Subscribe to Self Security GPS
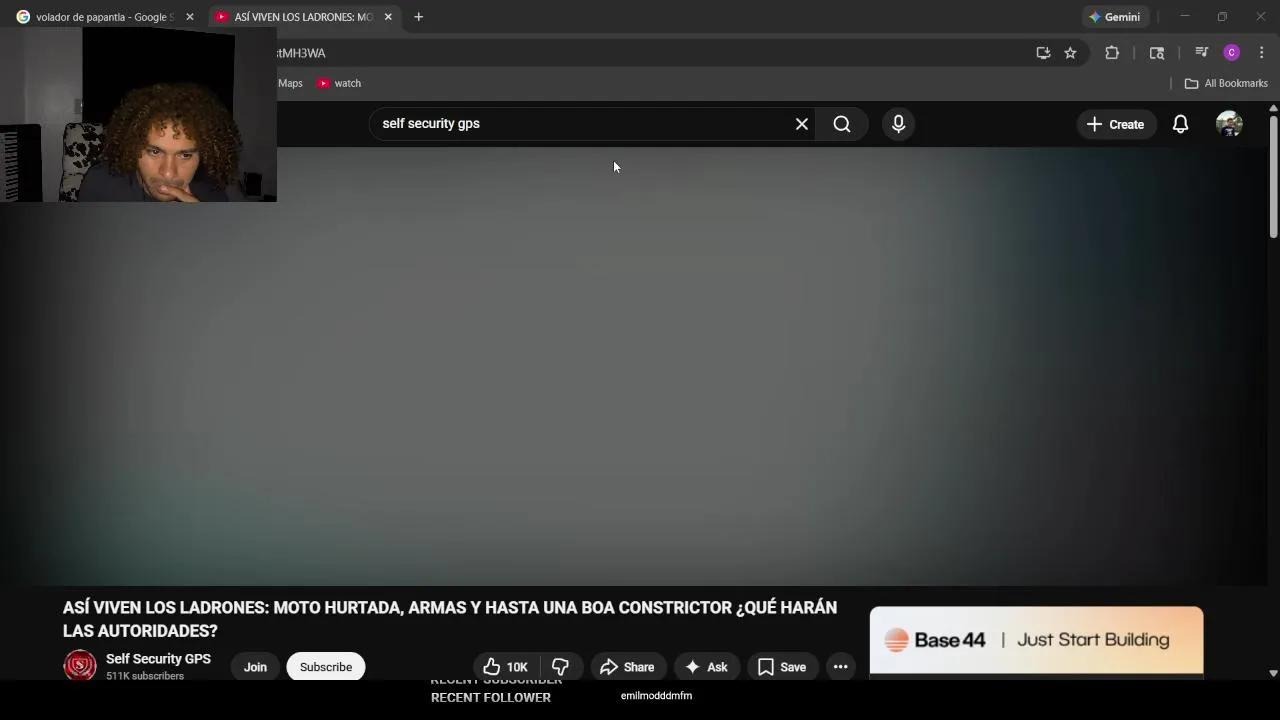This screenshot has height=720, width=1280. (326, 667)
